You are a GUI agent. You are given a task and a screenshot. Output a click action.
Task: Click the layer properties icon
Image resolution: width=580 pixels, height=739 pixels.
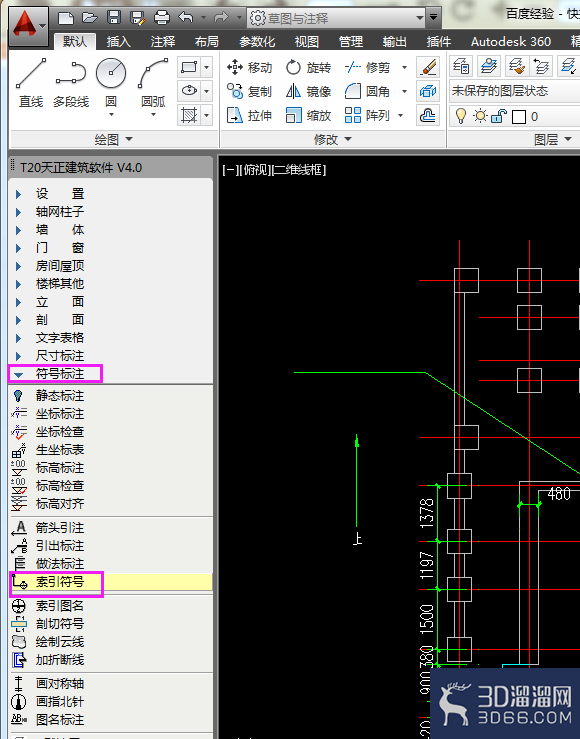tap(461, 66)
